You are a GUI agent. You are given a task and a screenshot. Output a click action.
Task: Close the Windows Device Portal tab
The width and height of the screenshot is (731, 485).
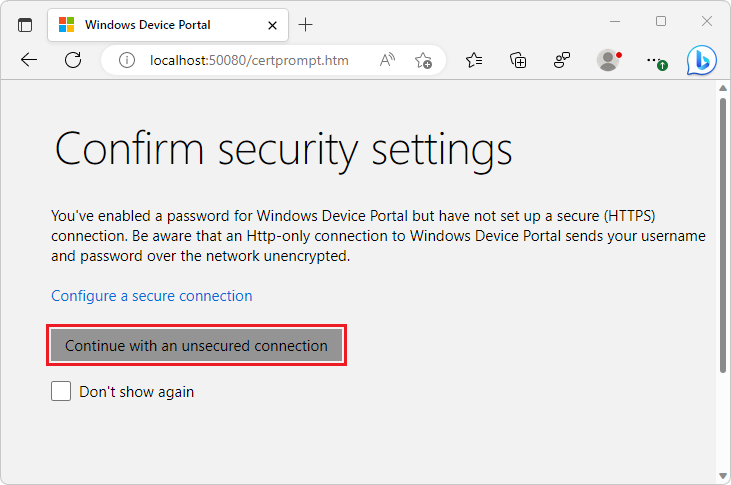(273, 25)
